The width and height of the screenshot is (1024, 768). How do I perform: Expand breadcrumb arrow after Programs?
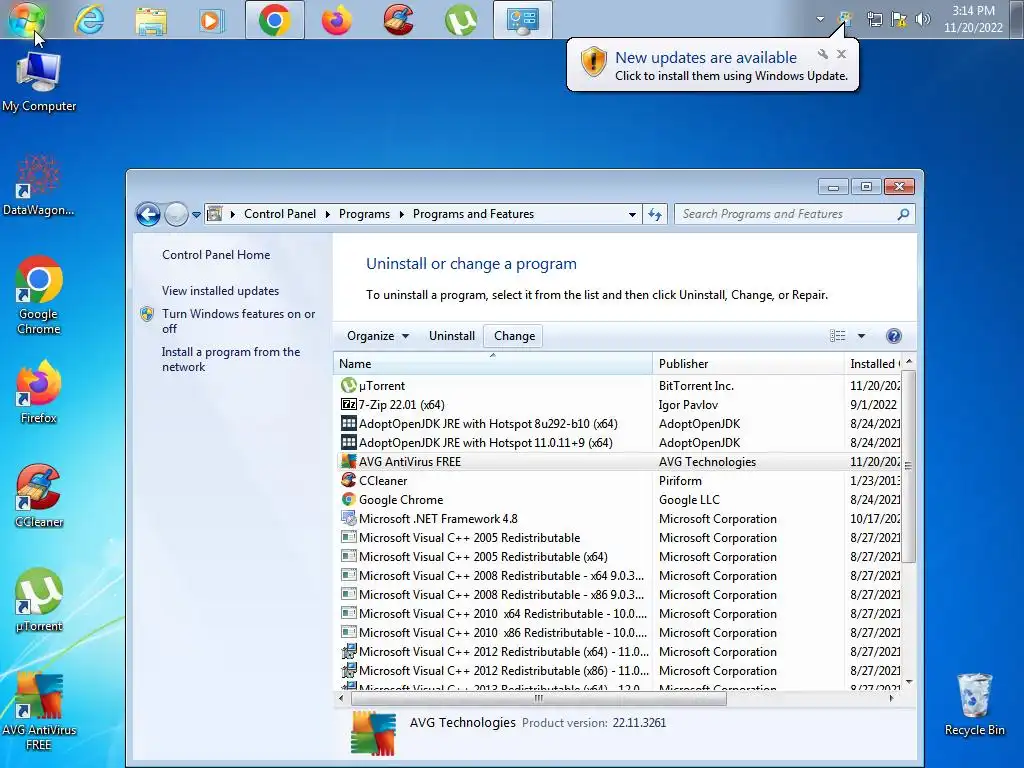pos(401,214)
